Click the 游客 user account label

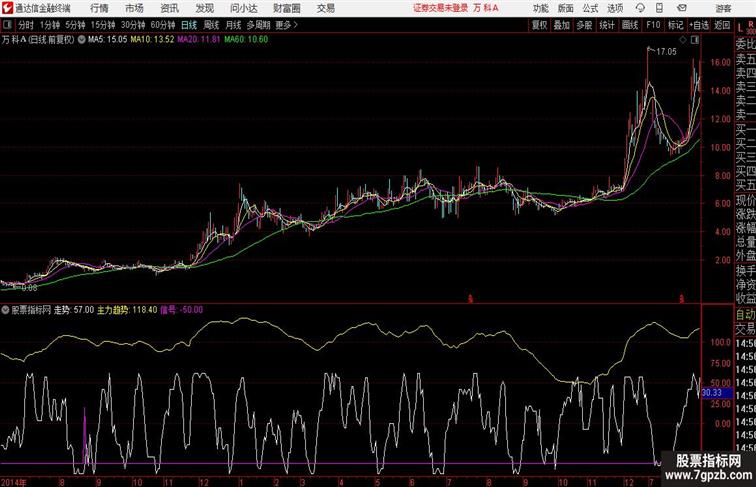point(723,8)
